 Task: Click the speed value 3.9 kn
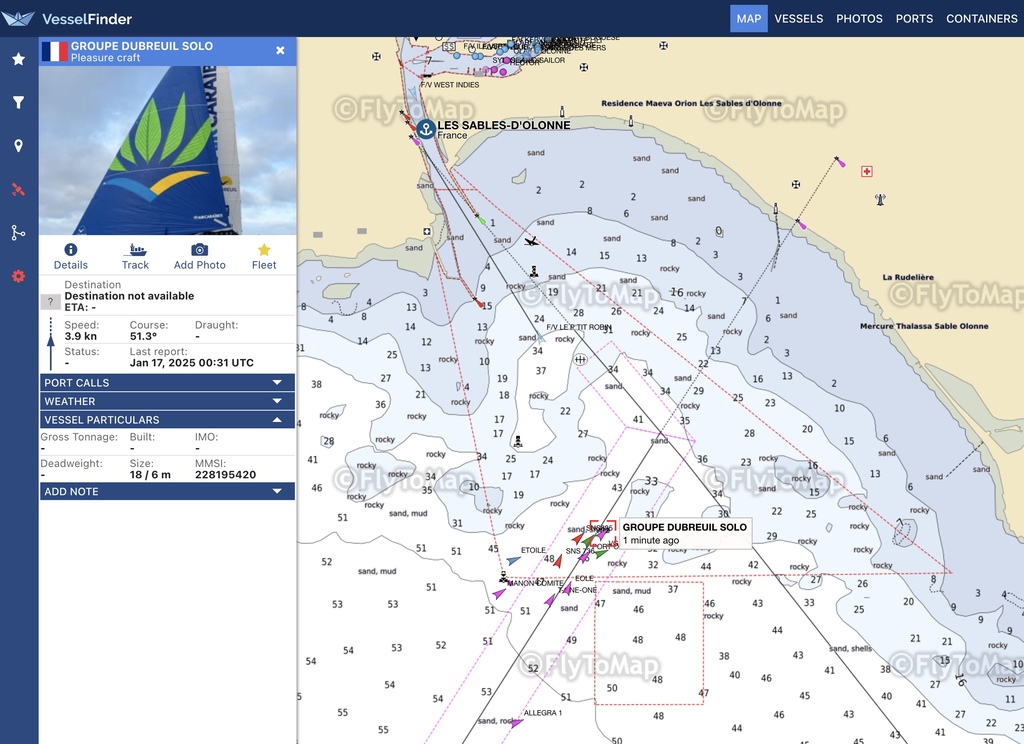point(80,336)
